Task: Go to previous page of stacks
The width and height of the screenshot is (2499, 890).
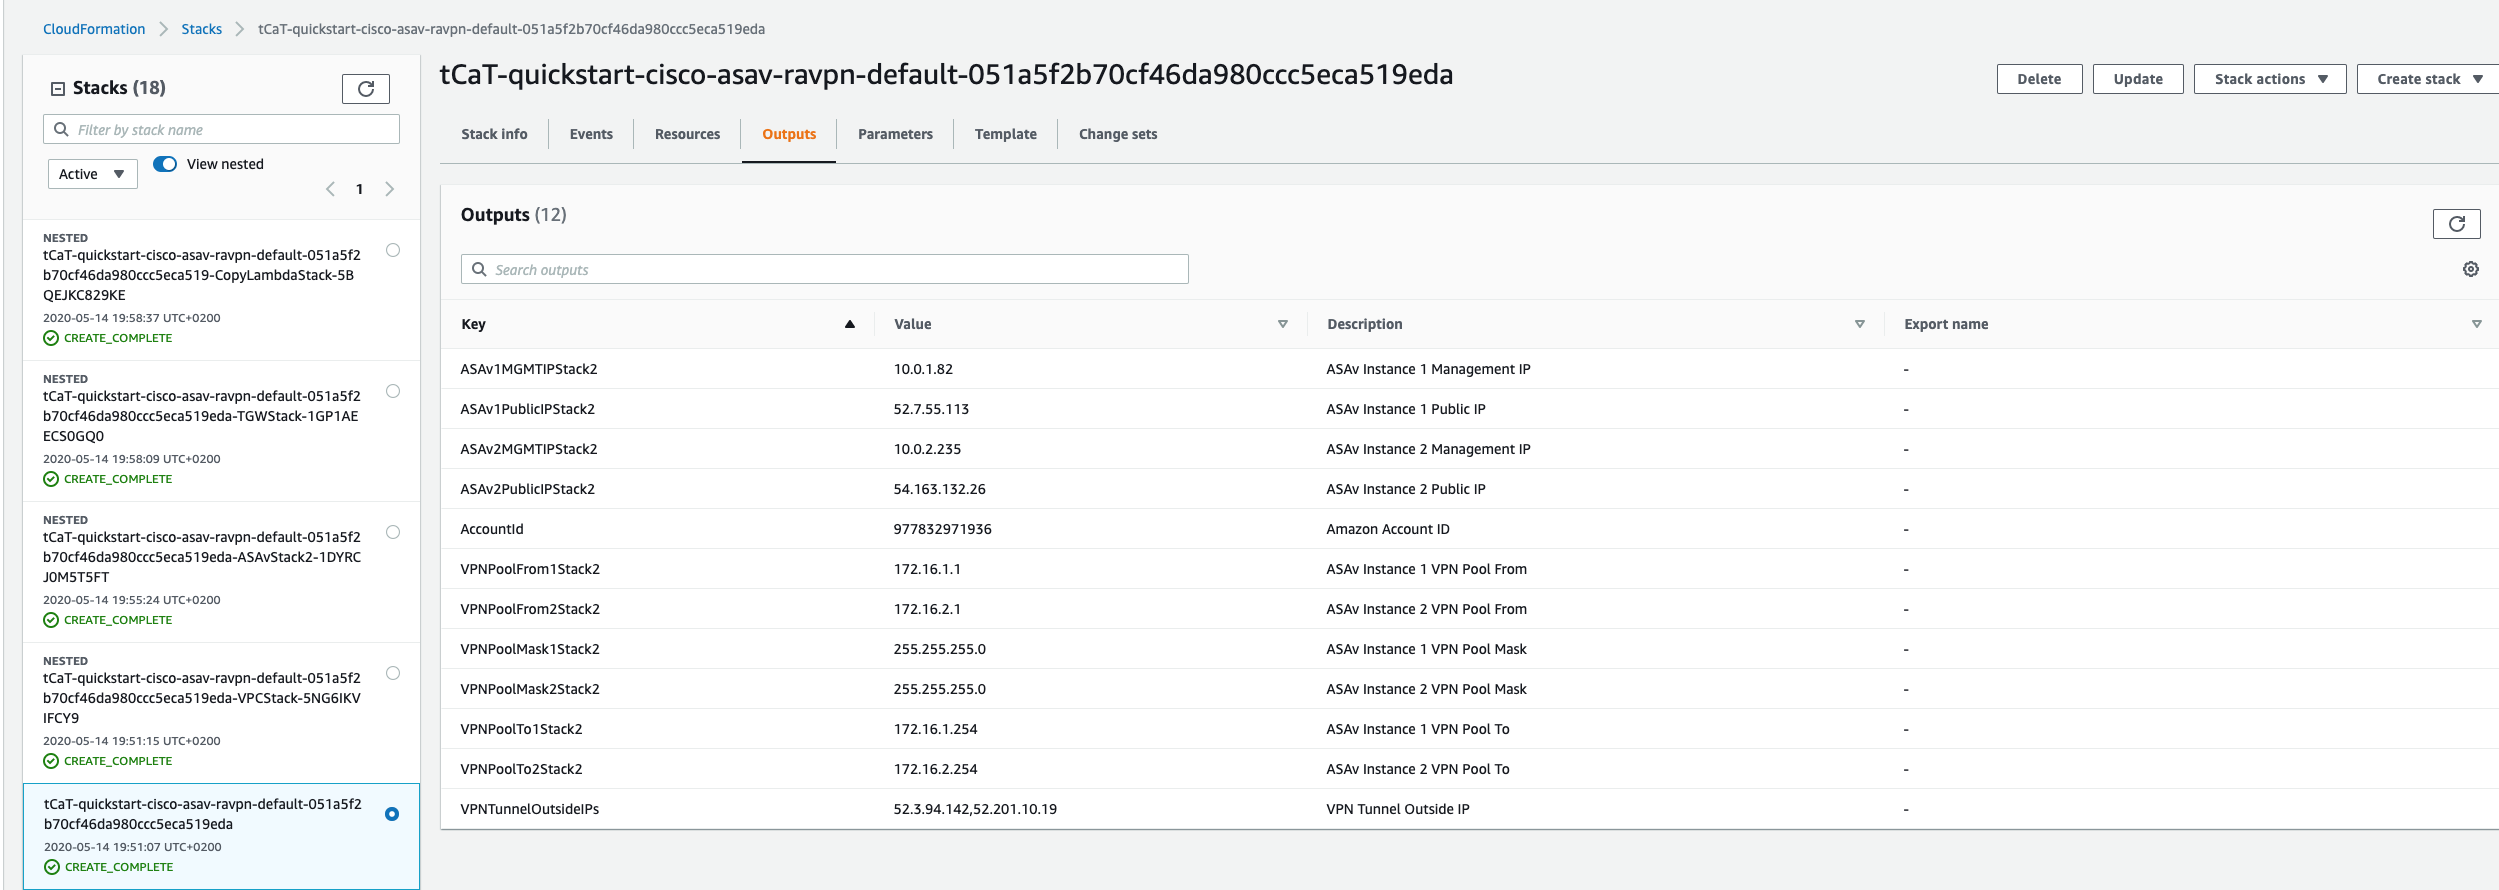Action: 330,189
